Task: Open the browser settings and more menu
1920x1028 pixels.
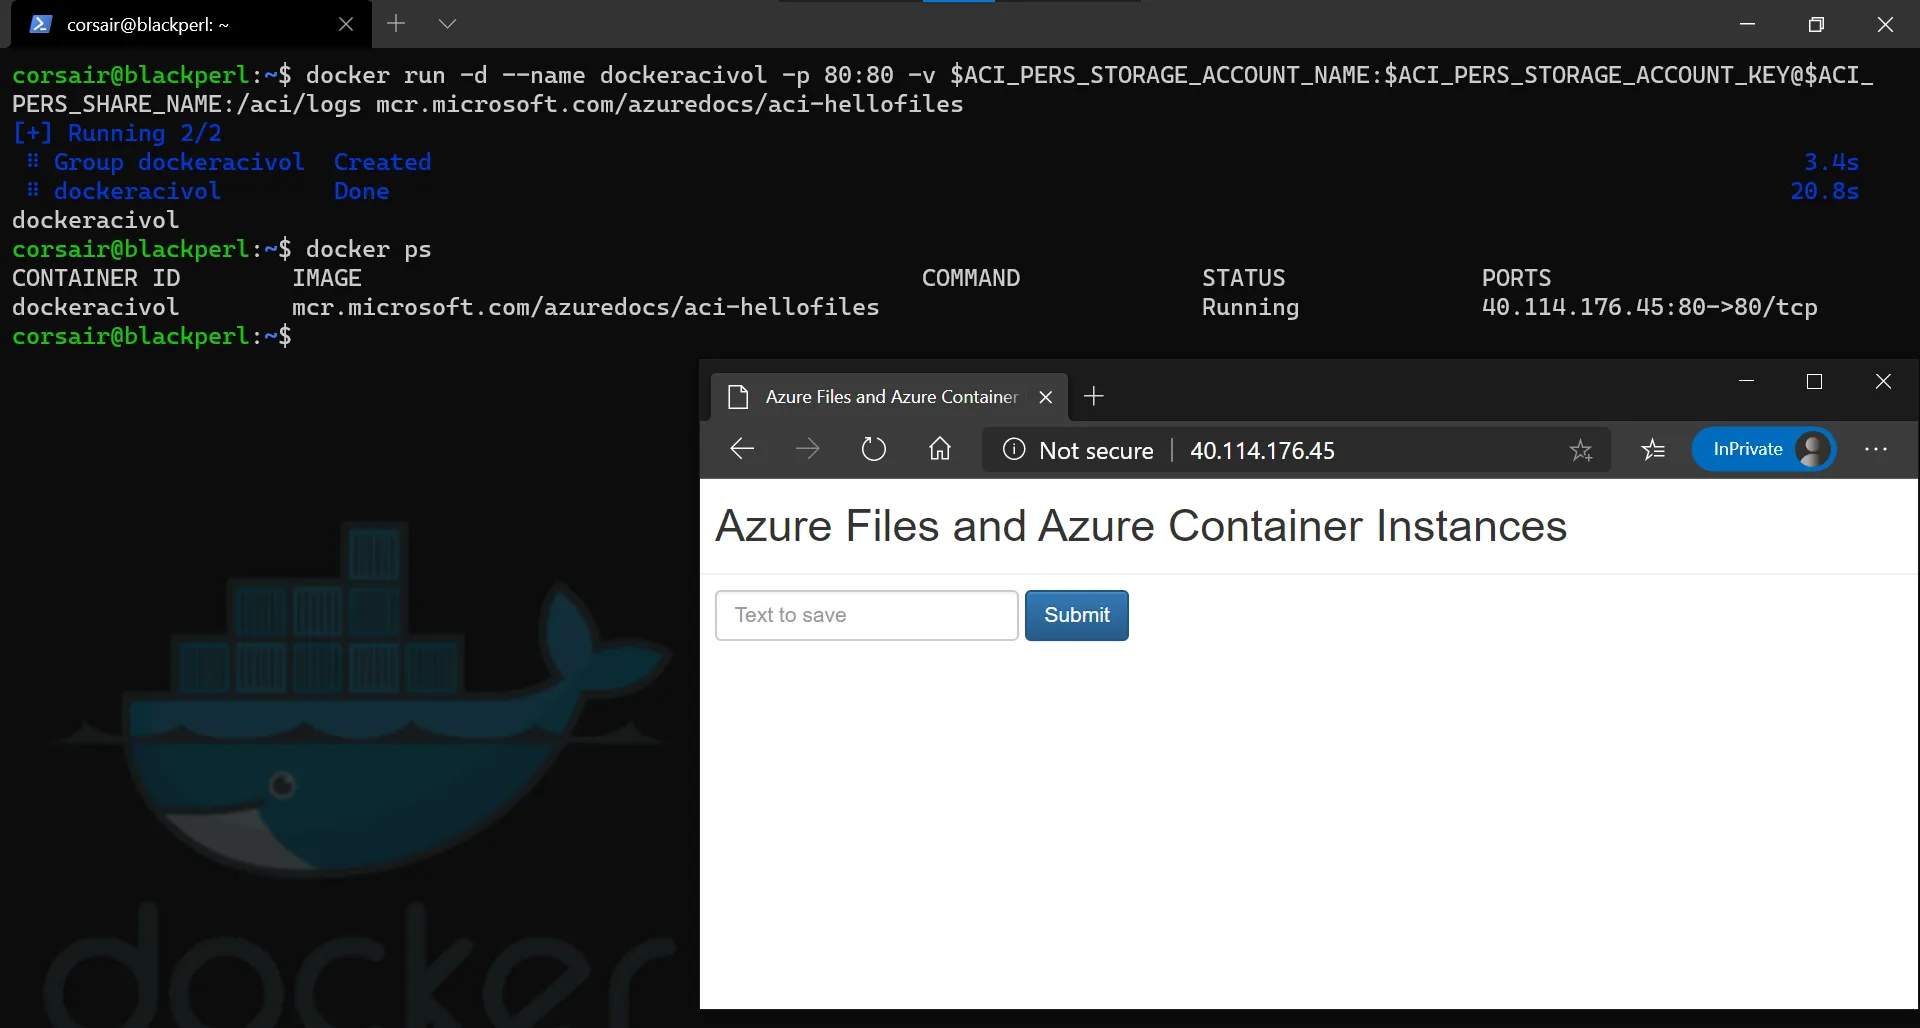Action: coord(1875,450)
